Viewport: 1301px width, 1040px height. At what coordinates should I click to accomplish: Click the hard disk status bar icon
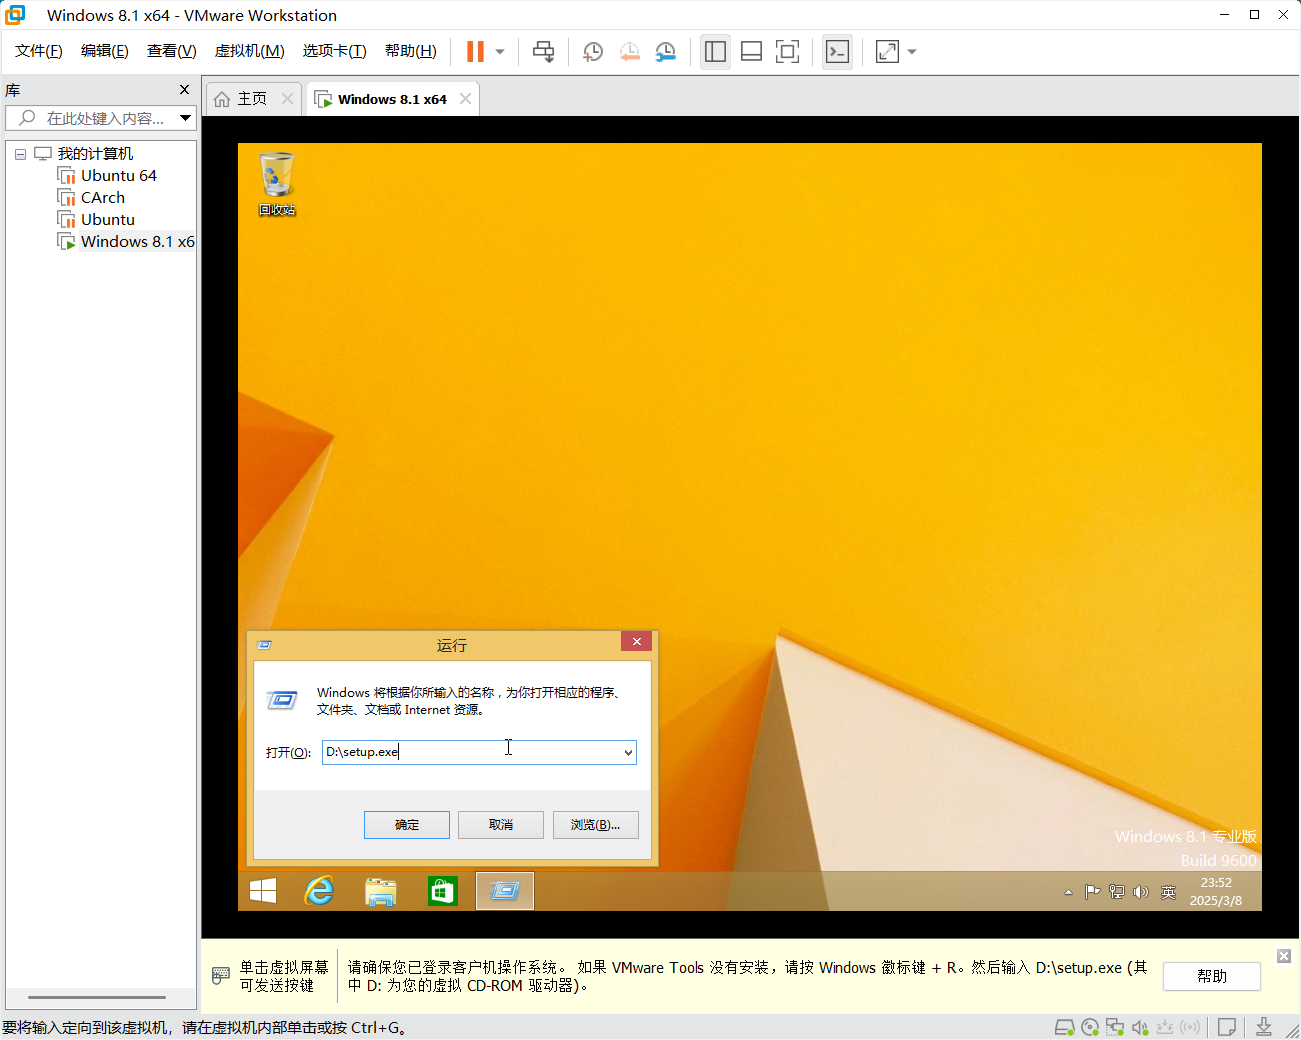[x=1065, y=1027]
